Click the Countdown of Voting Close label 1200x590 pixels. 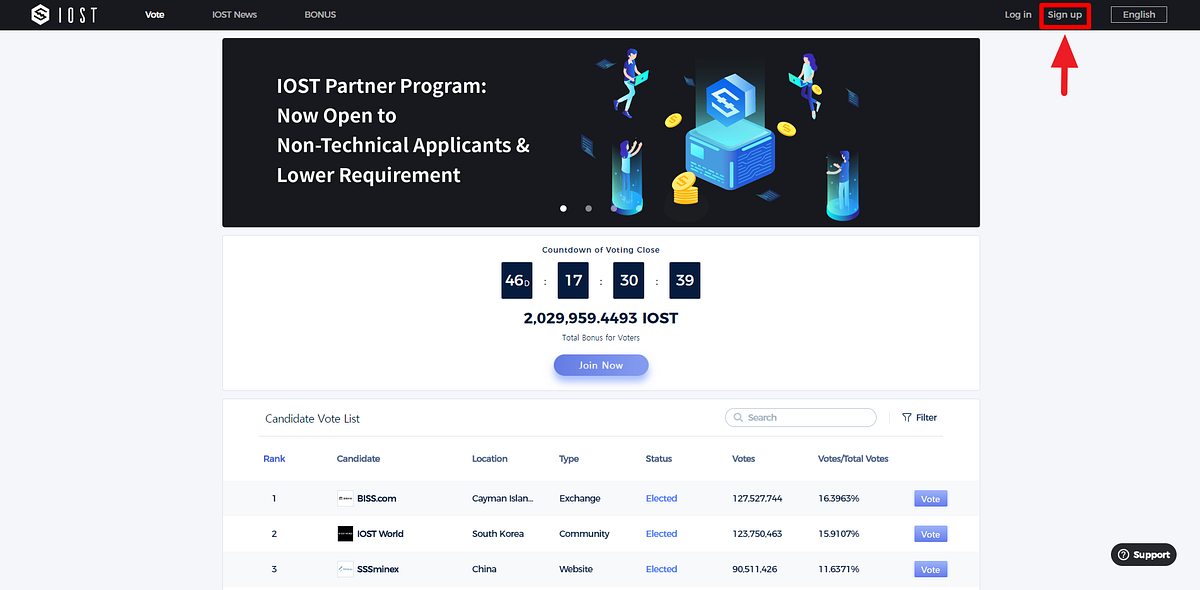click(601, 250)
